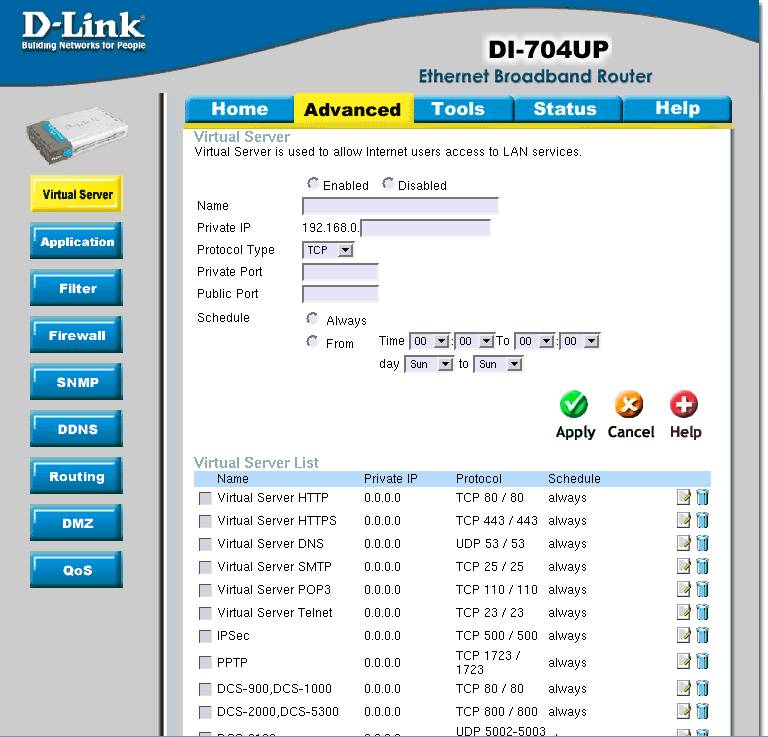Switch to the Status tab
Image resolution: width=768 pixels, height=737 pixels.
[x=567, y=109]
